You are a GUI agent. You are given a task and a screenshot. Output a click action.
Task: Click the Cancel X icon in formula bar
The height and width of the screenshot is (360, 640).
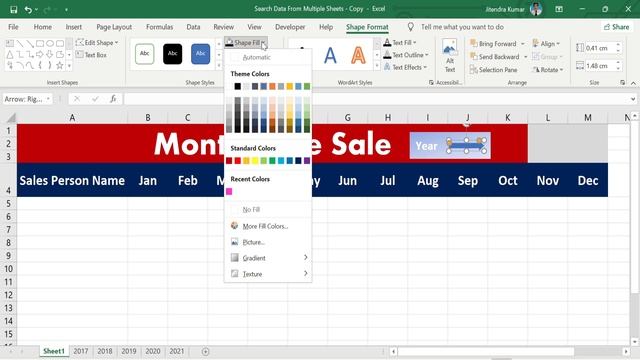point(77,99)
